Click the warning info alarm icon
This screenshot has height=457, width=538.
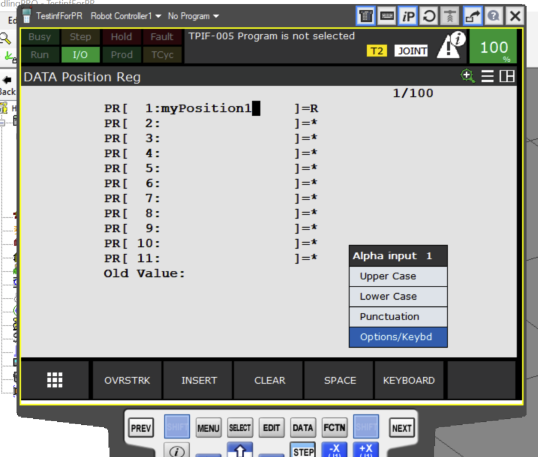451,45
